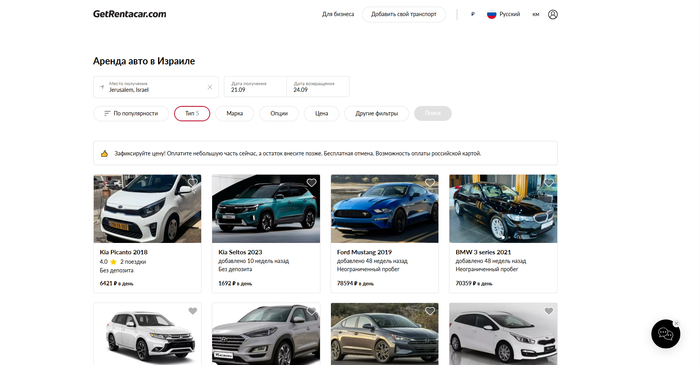Open the Kia Picanto 2018 photo

[147, 209]
